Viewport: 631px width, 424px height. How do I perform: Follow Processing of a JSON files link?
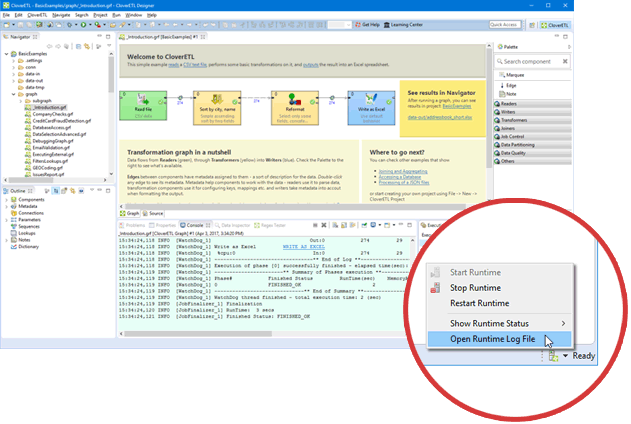[404, 183]
